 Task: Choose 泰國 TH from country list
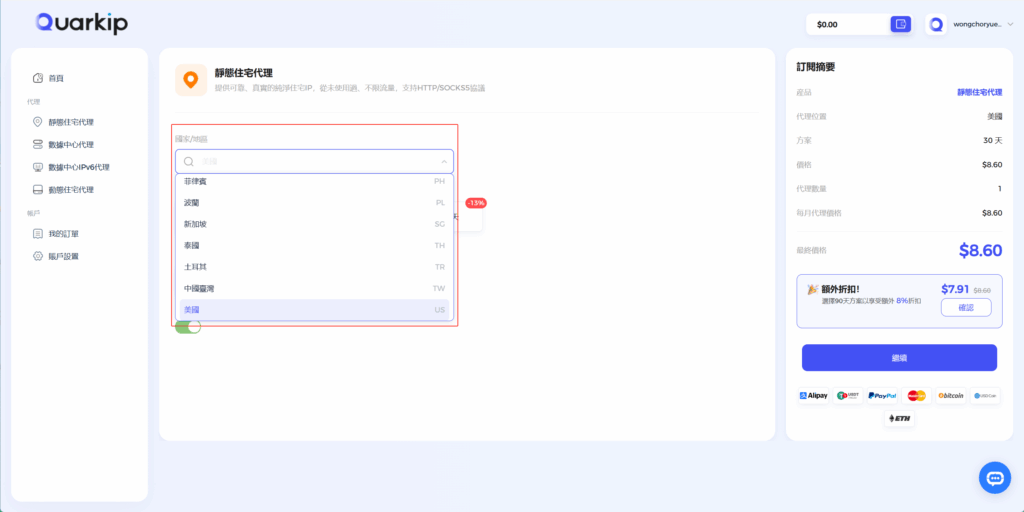314,246
